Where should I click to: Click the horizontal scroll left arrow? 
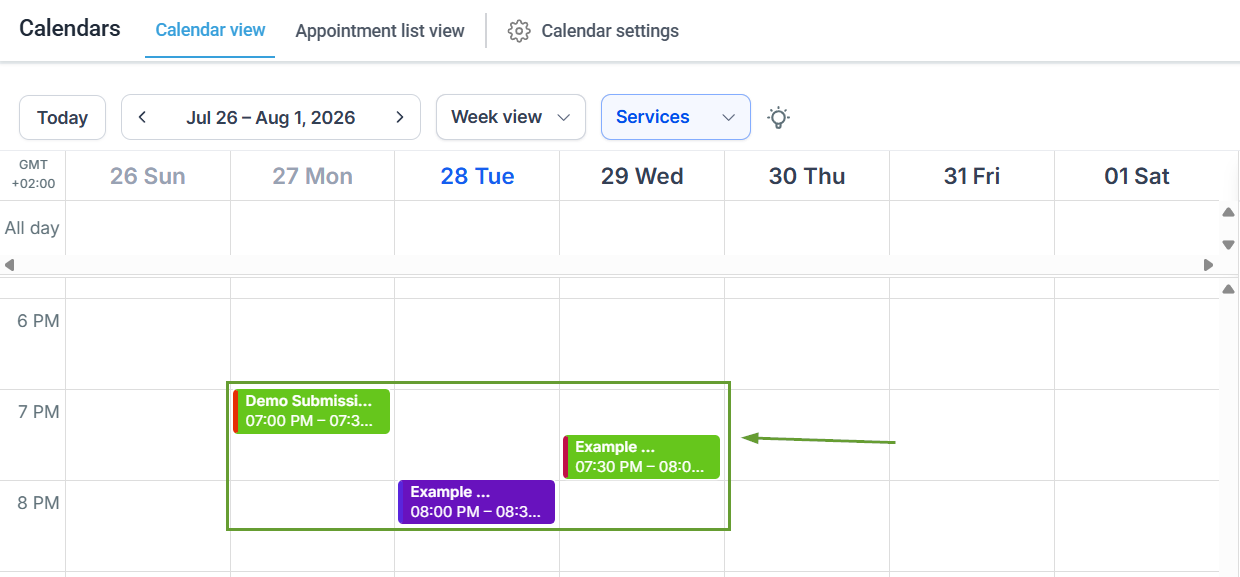pos(9,265)
